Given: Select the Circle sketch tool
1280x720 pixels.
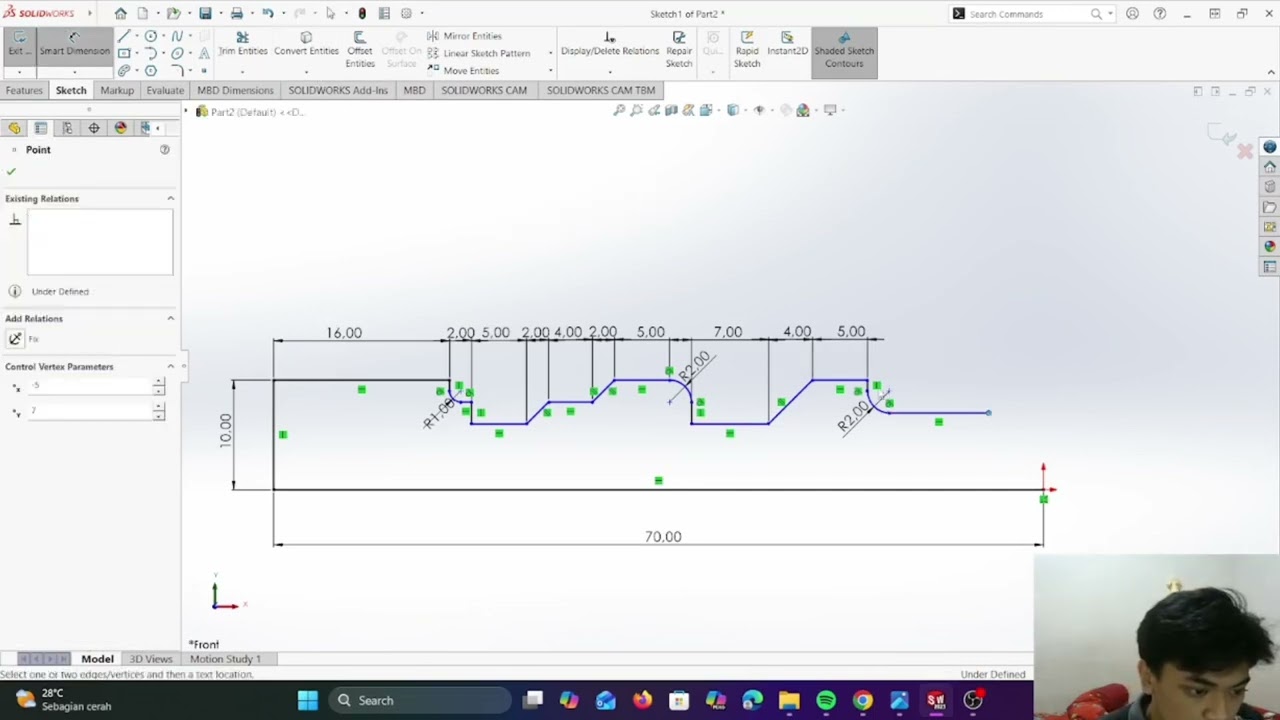Looking at the screenshot, I should click(151, 36).
